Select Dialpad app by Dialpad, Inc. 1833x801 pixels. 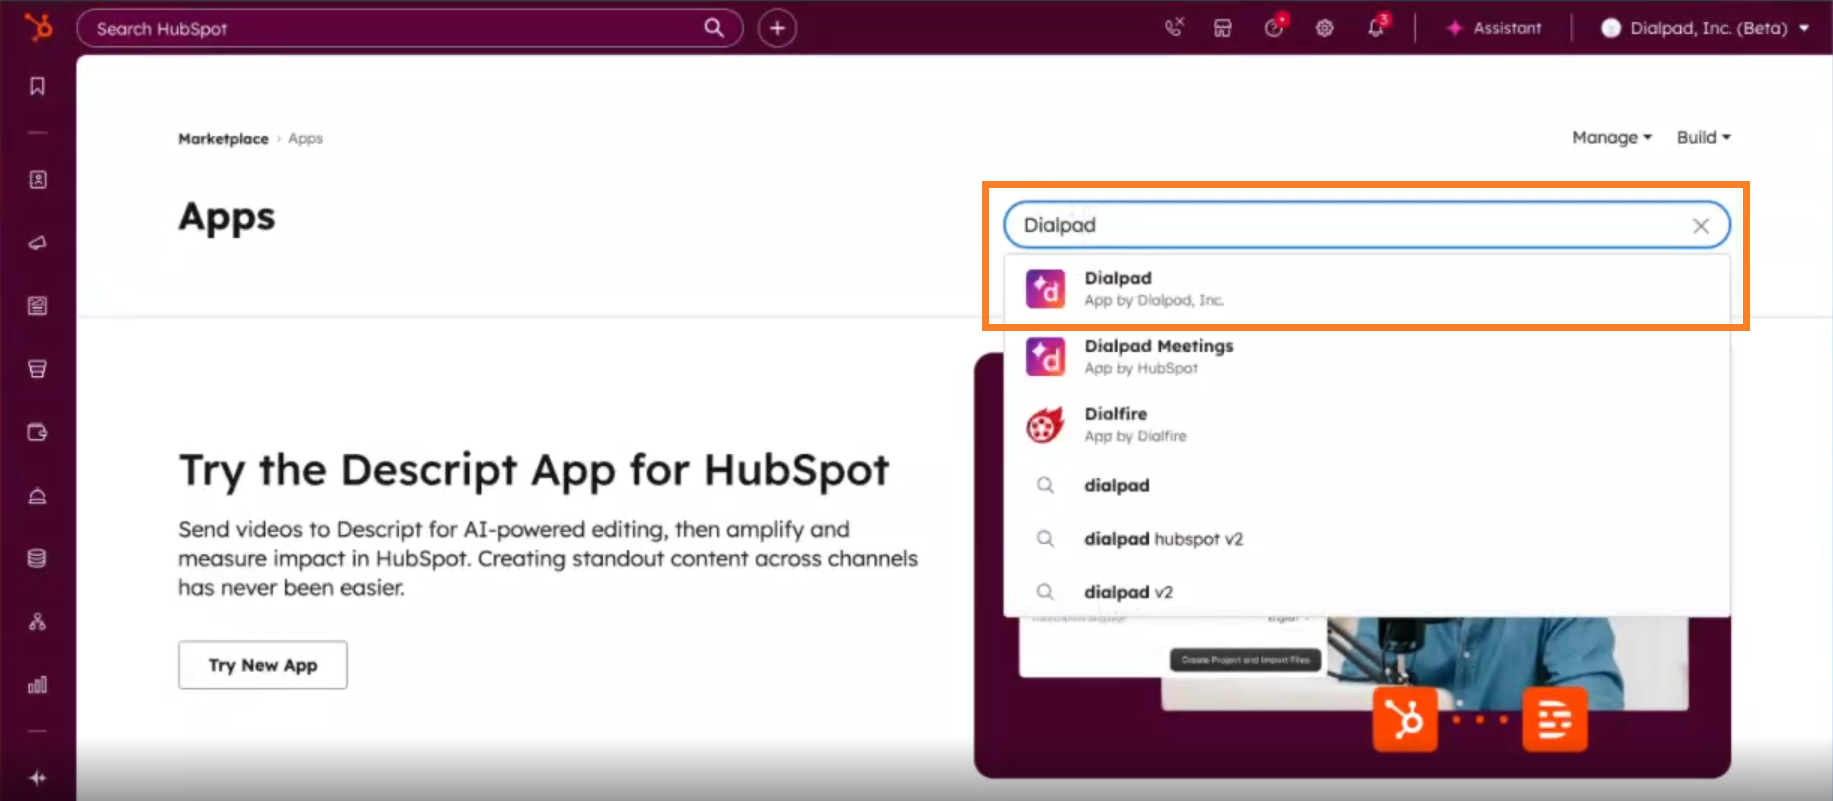click(1367, 289)
